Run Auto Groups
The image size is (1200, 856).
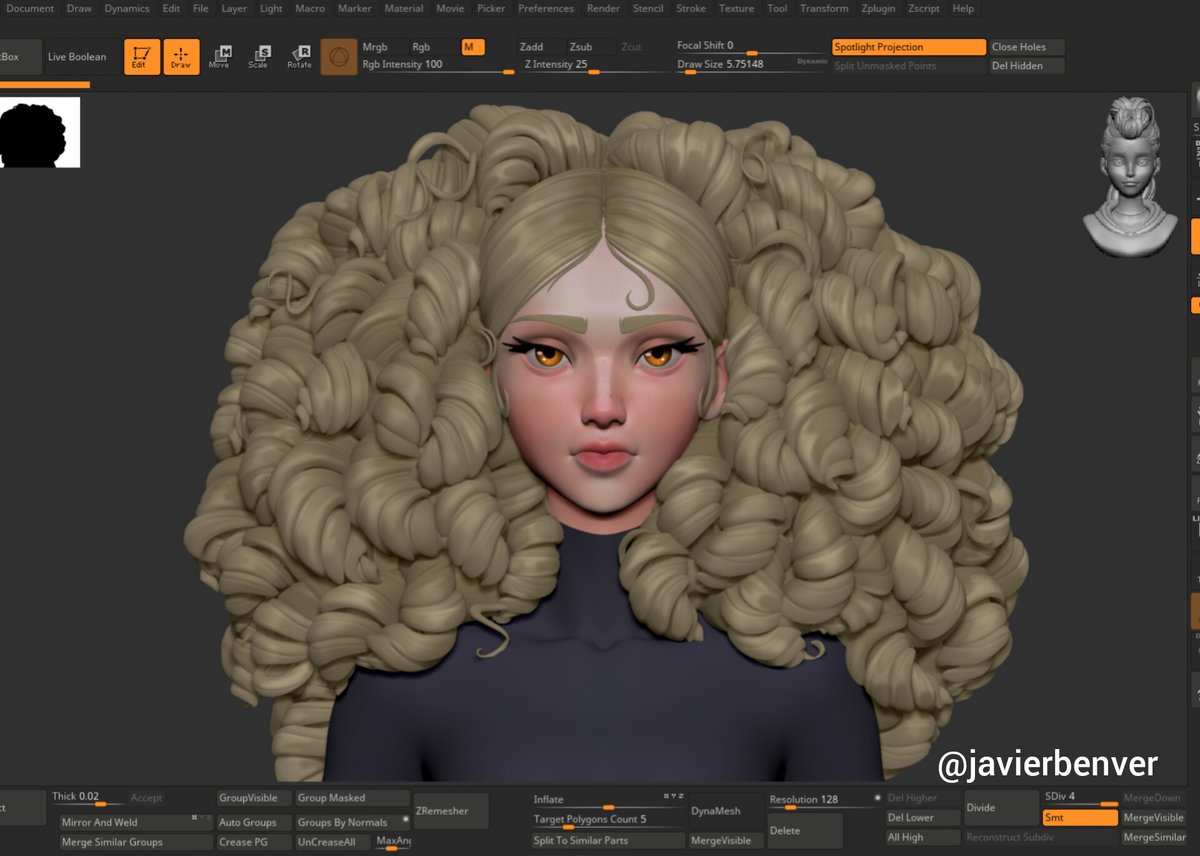pyautogui.click(x=254, y=822)
